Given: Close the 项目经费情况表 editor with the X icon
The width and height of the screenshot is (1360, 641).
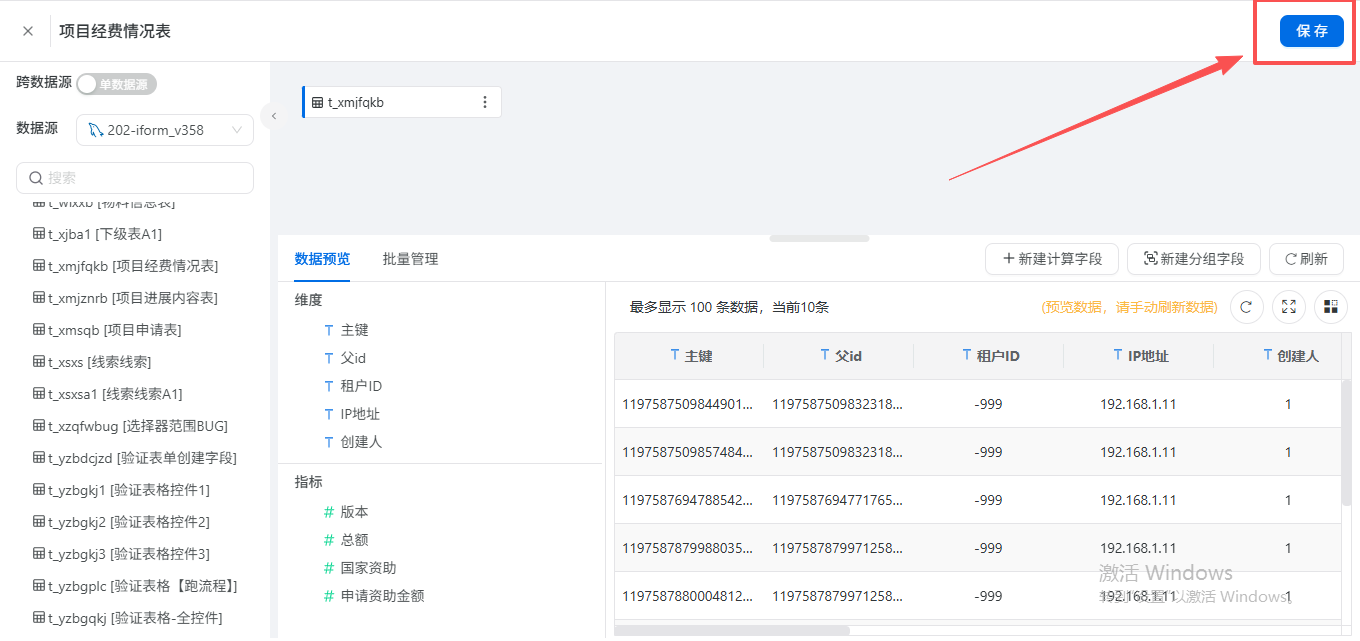Looking at the screenshot, I should (28, 31).
